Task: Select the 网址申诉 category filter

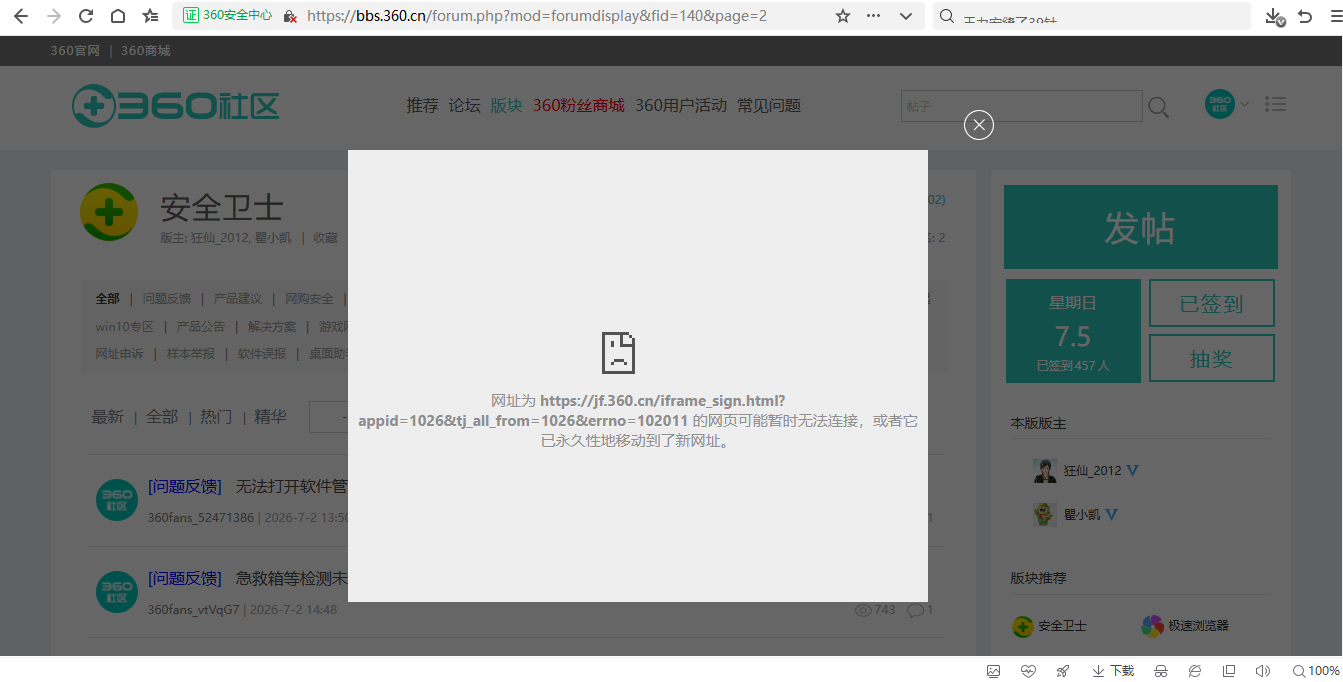Action: click(x=119, y=353)
